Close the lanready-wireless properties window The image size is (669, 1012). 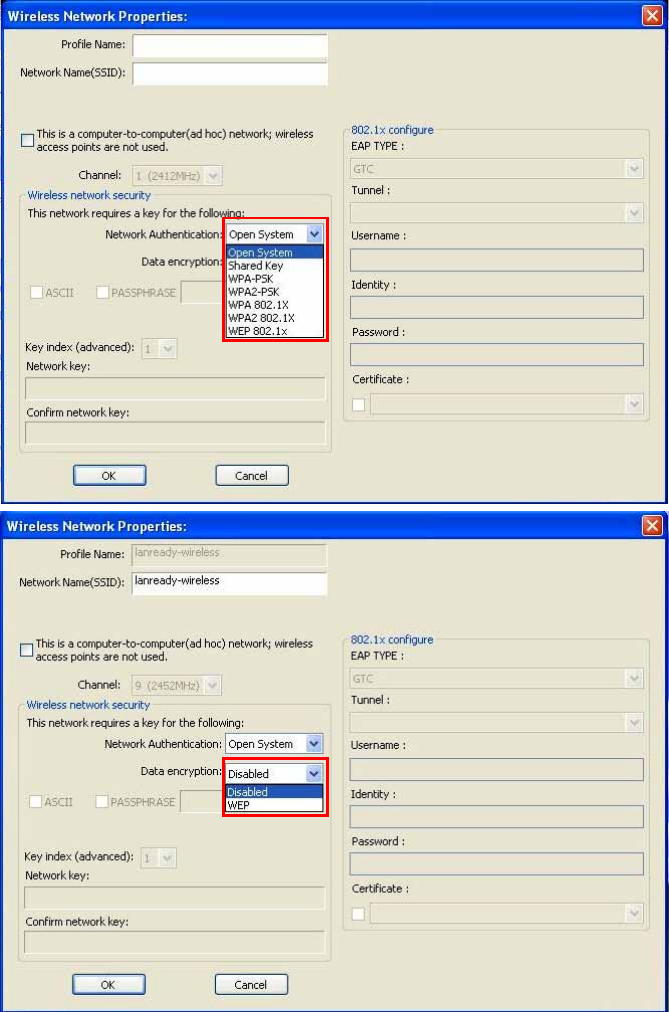(652, 525)
